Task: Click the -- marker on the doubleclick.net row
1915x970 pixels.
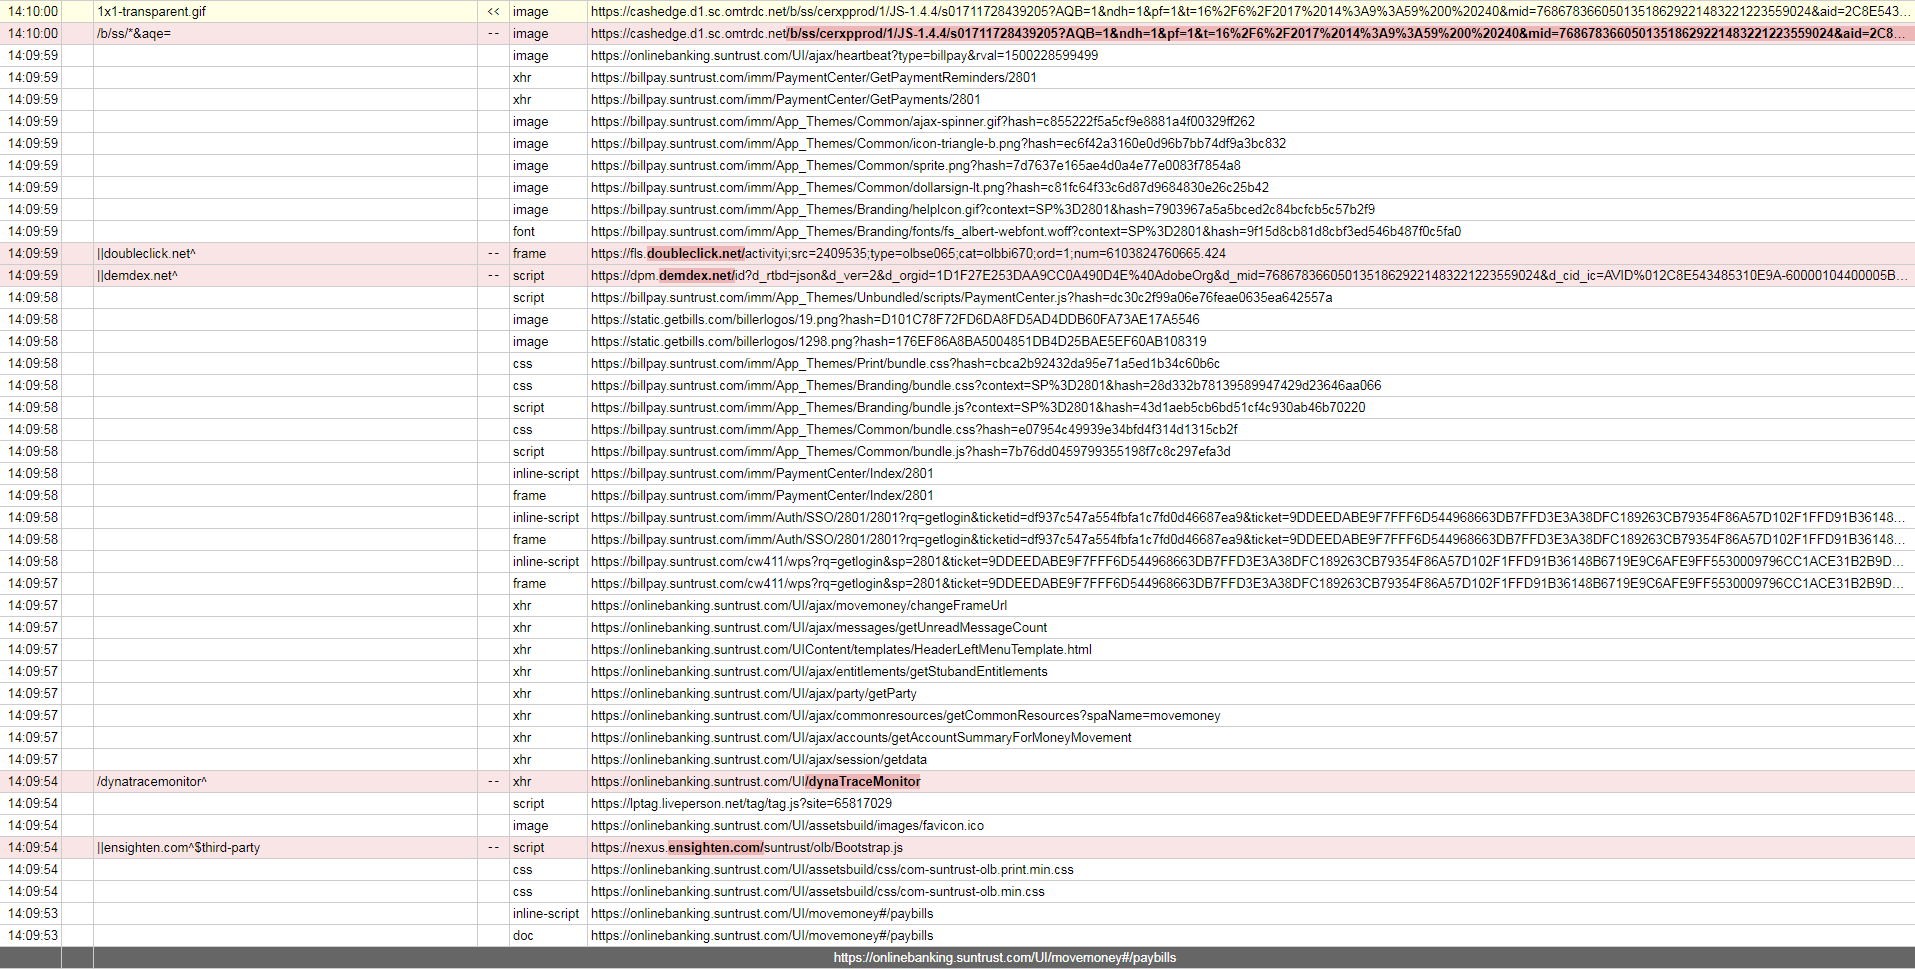Action: tap(492, 253)
